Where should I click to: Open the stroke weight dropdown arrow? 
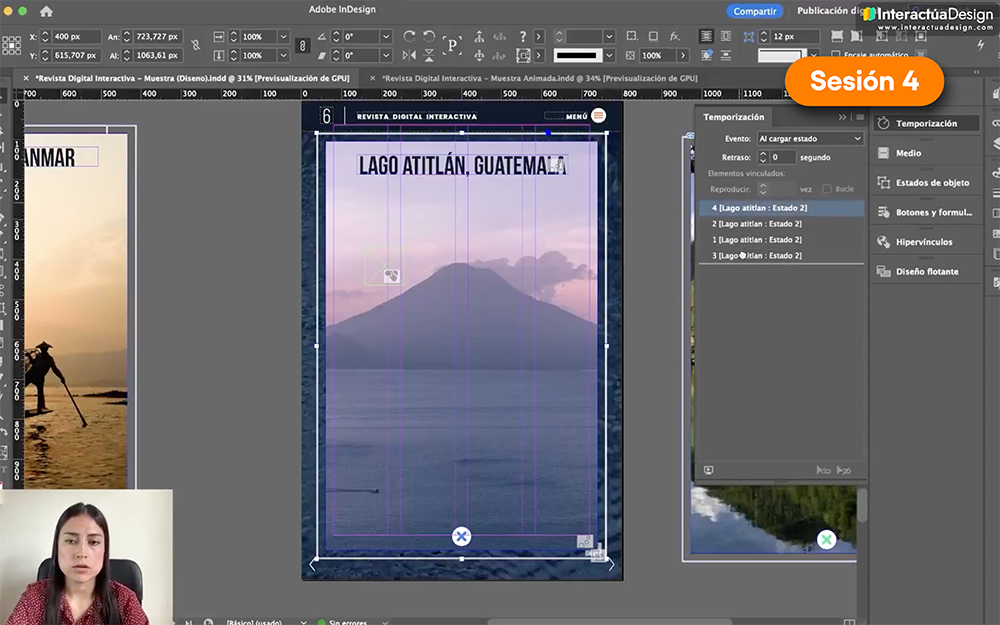coord(609,36)
